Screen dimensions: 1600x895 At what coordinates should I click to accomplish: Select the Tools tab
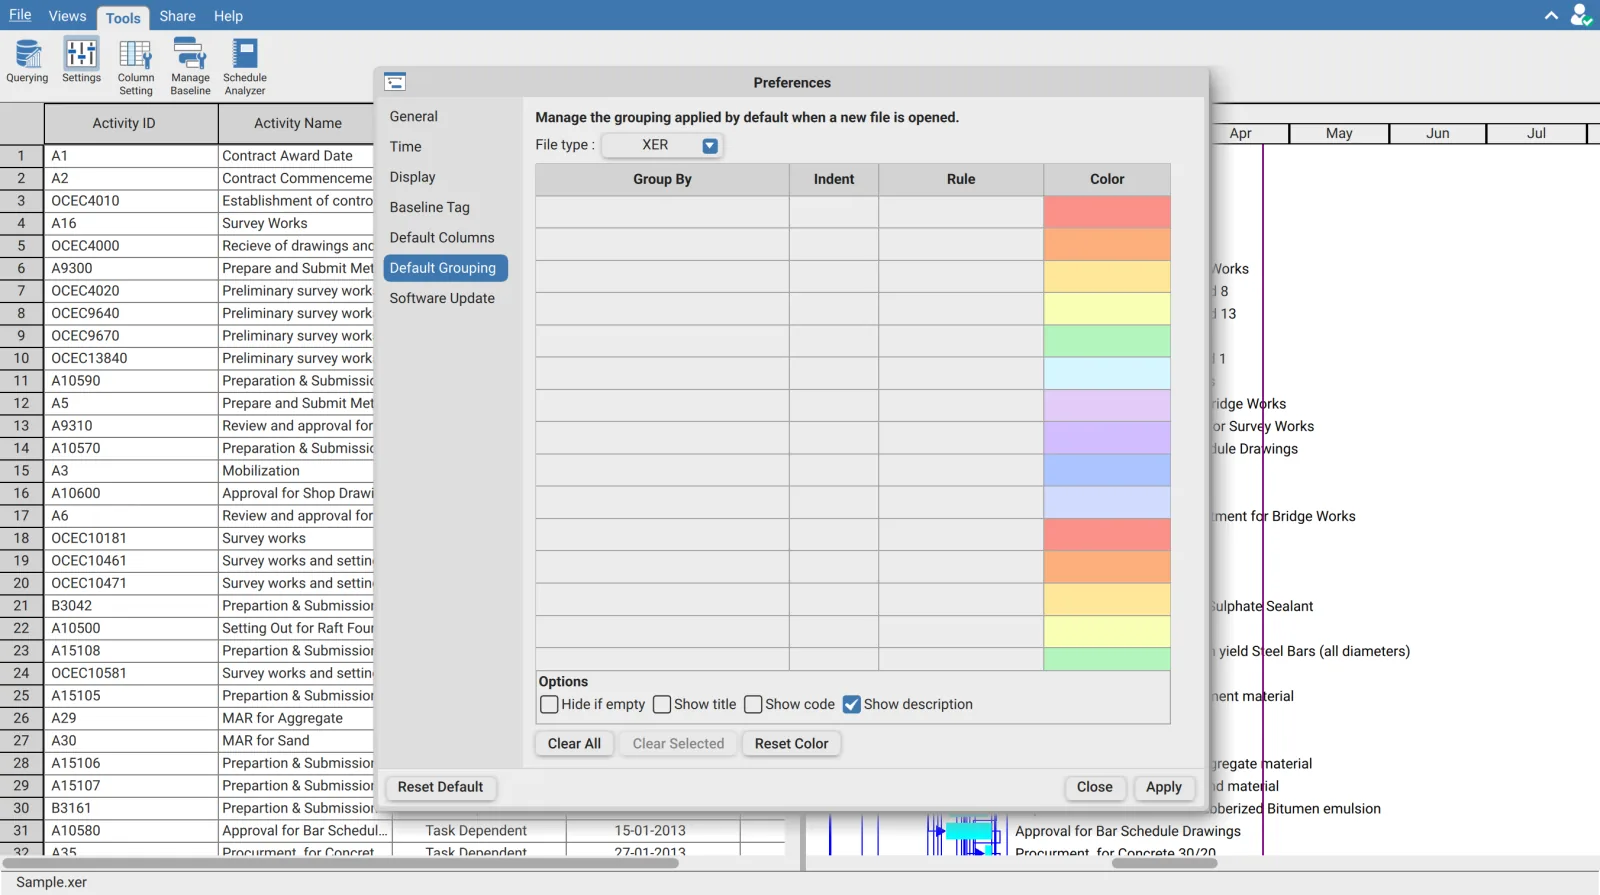pos(123,17)
